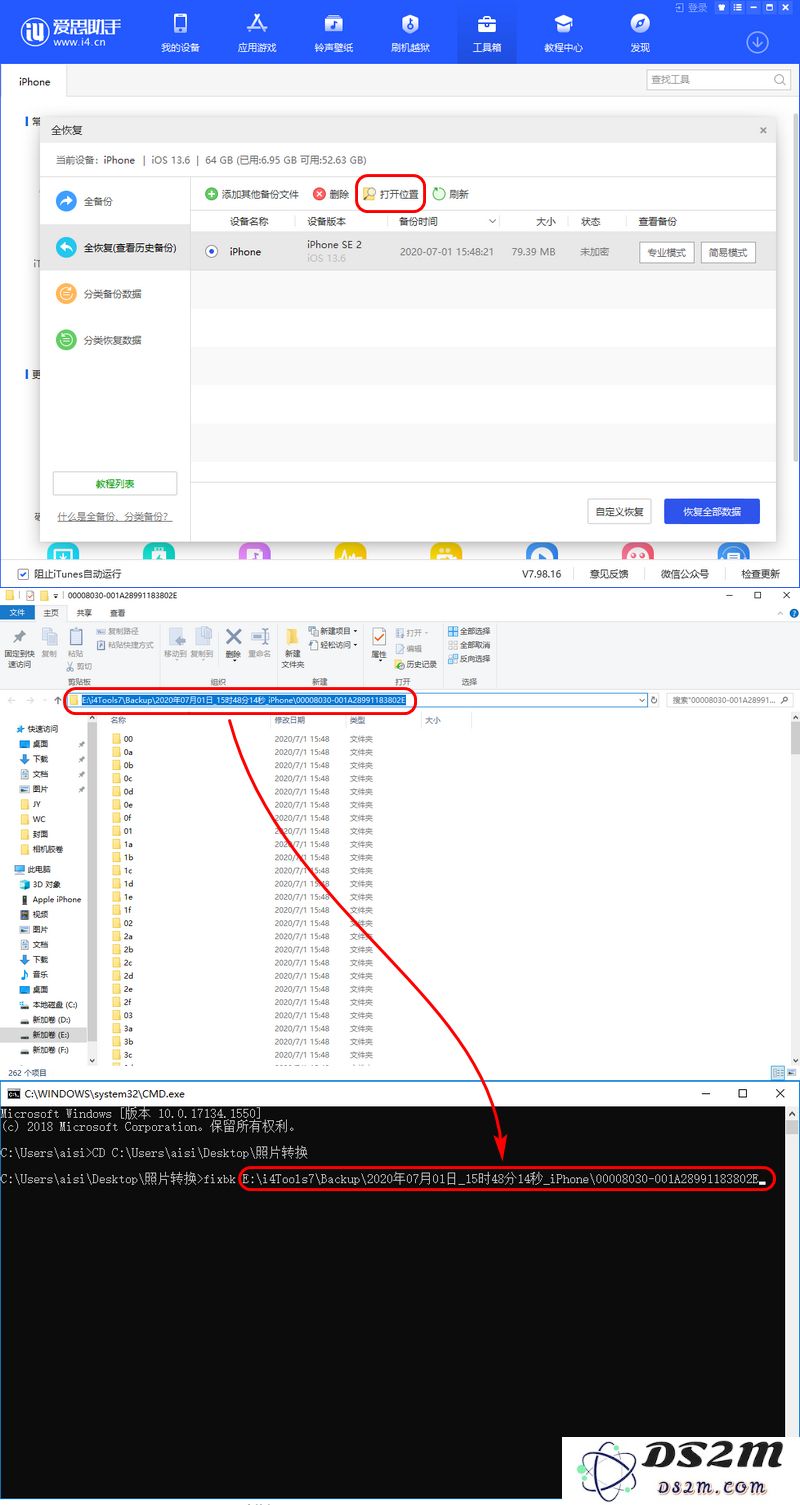This screenshot has width=800, height=1505.
Task: Click the 恢复全部数据 button
Action: [712, 511]
